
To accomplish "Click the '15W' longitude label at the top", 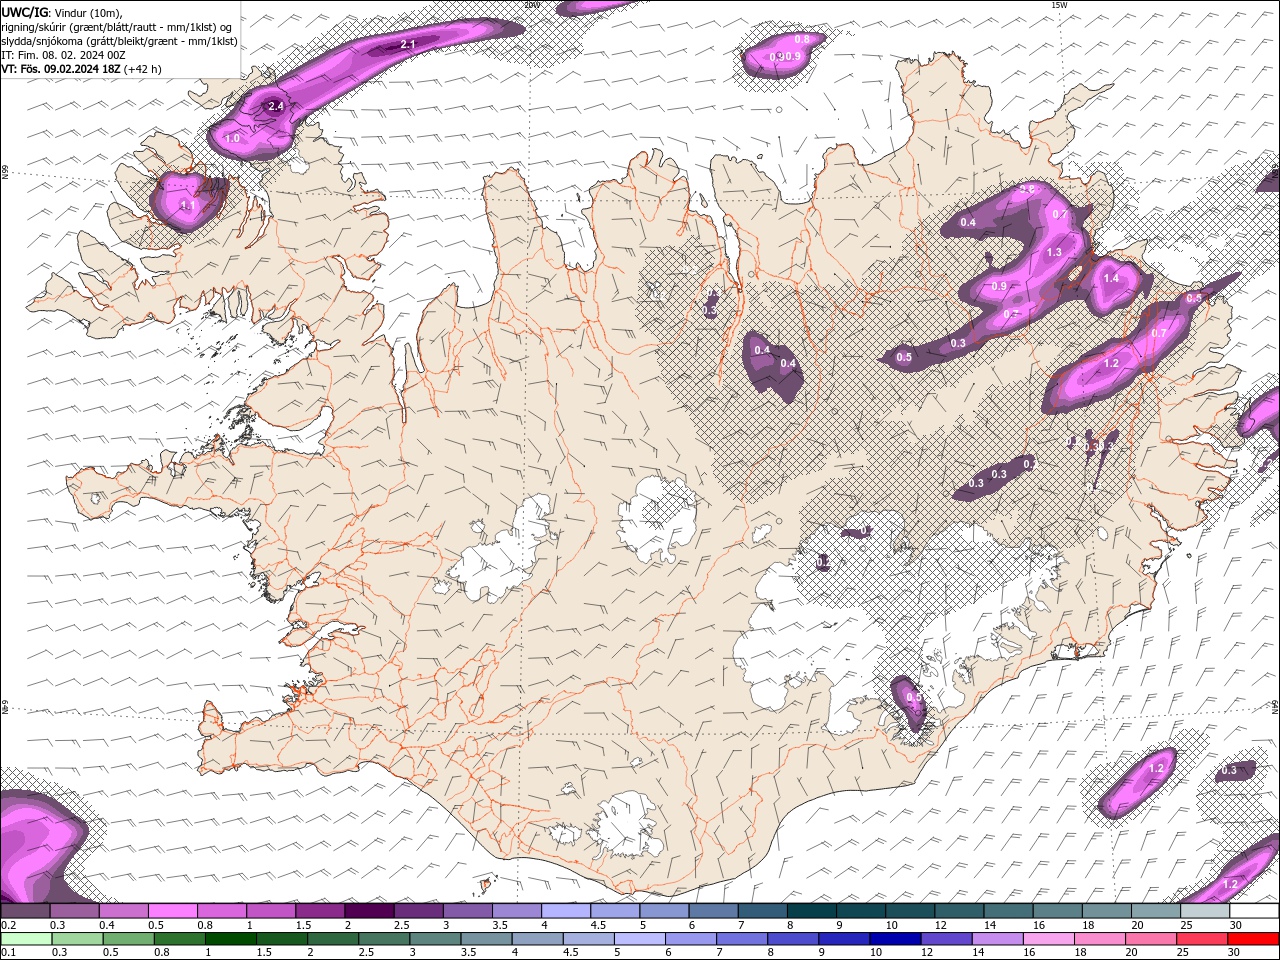I will [1059, 5].
